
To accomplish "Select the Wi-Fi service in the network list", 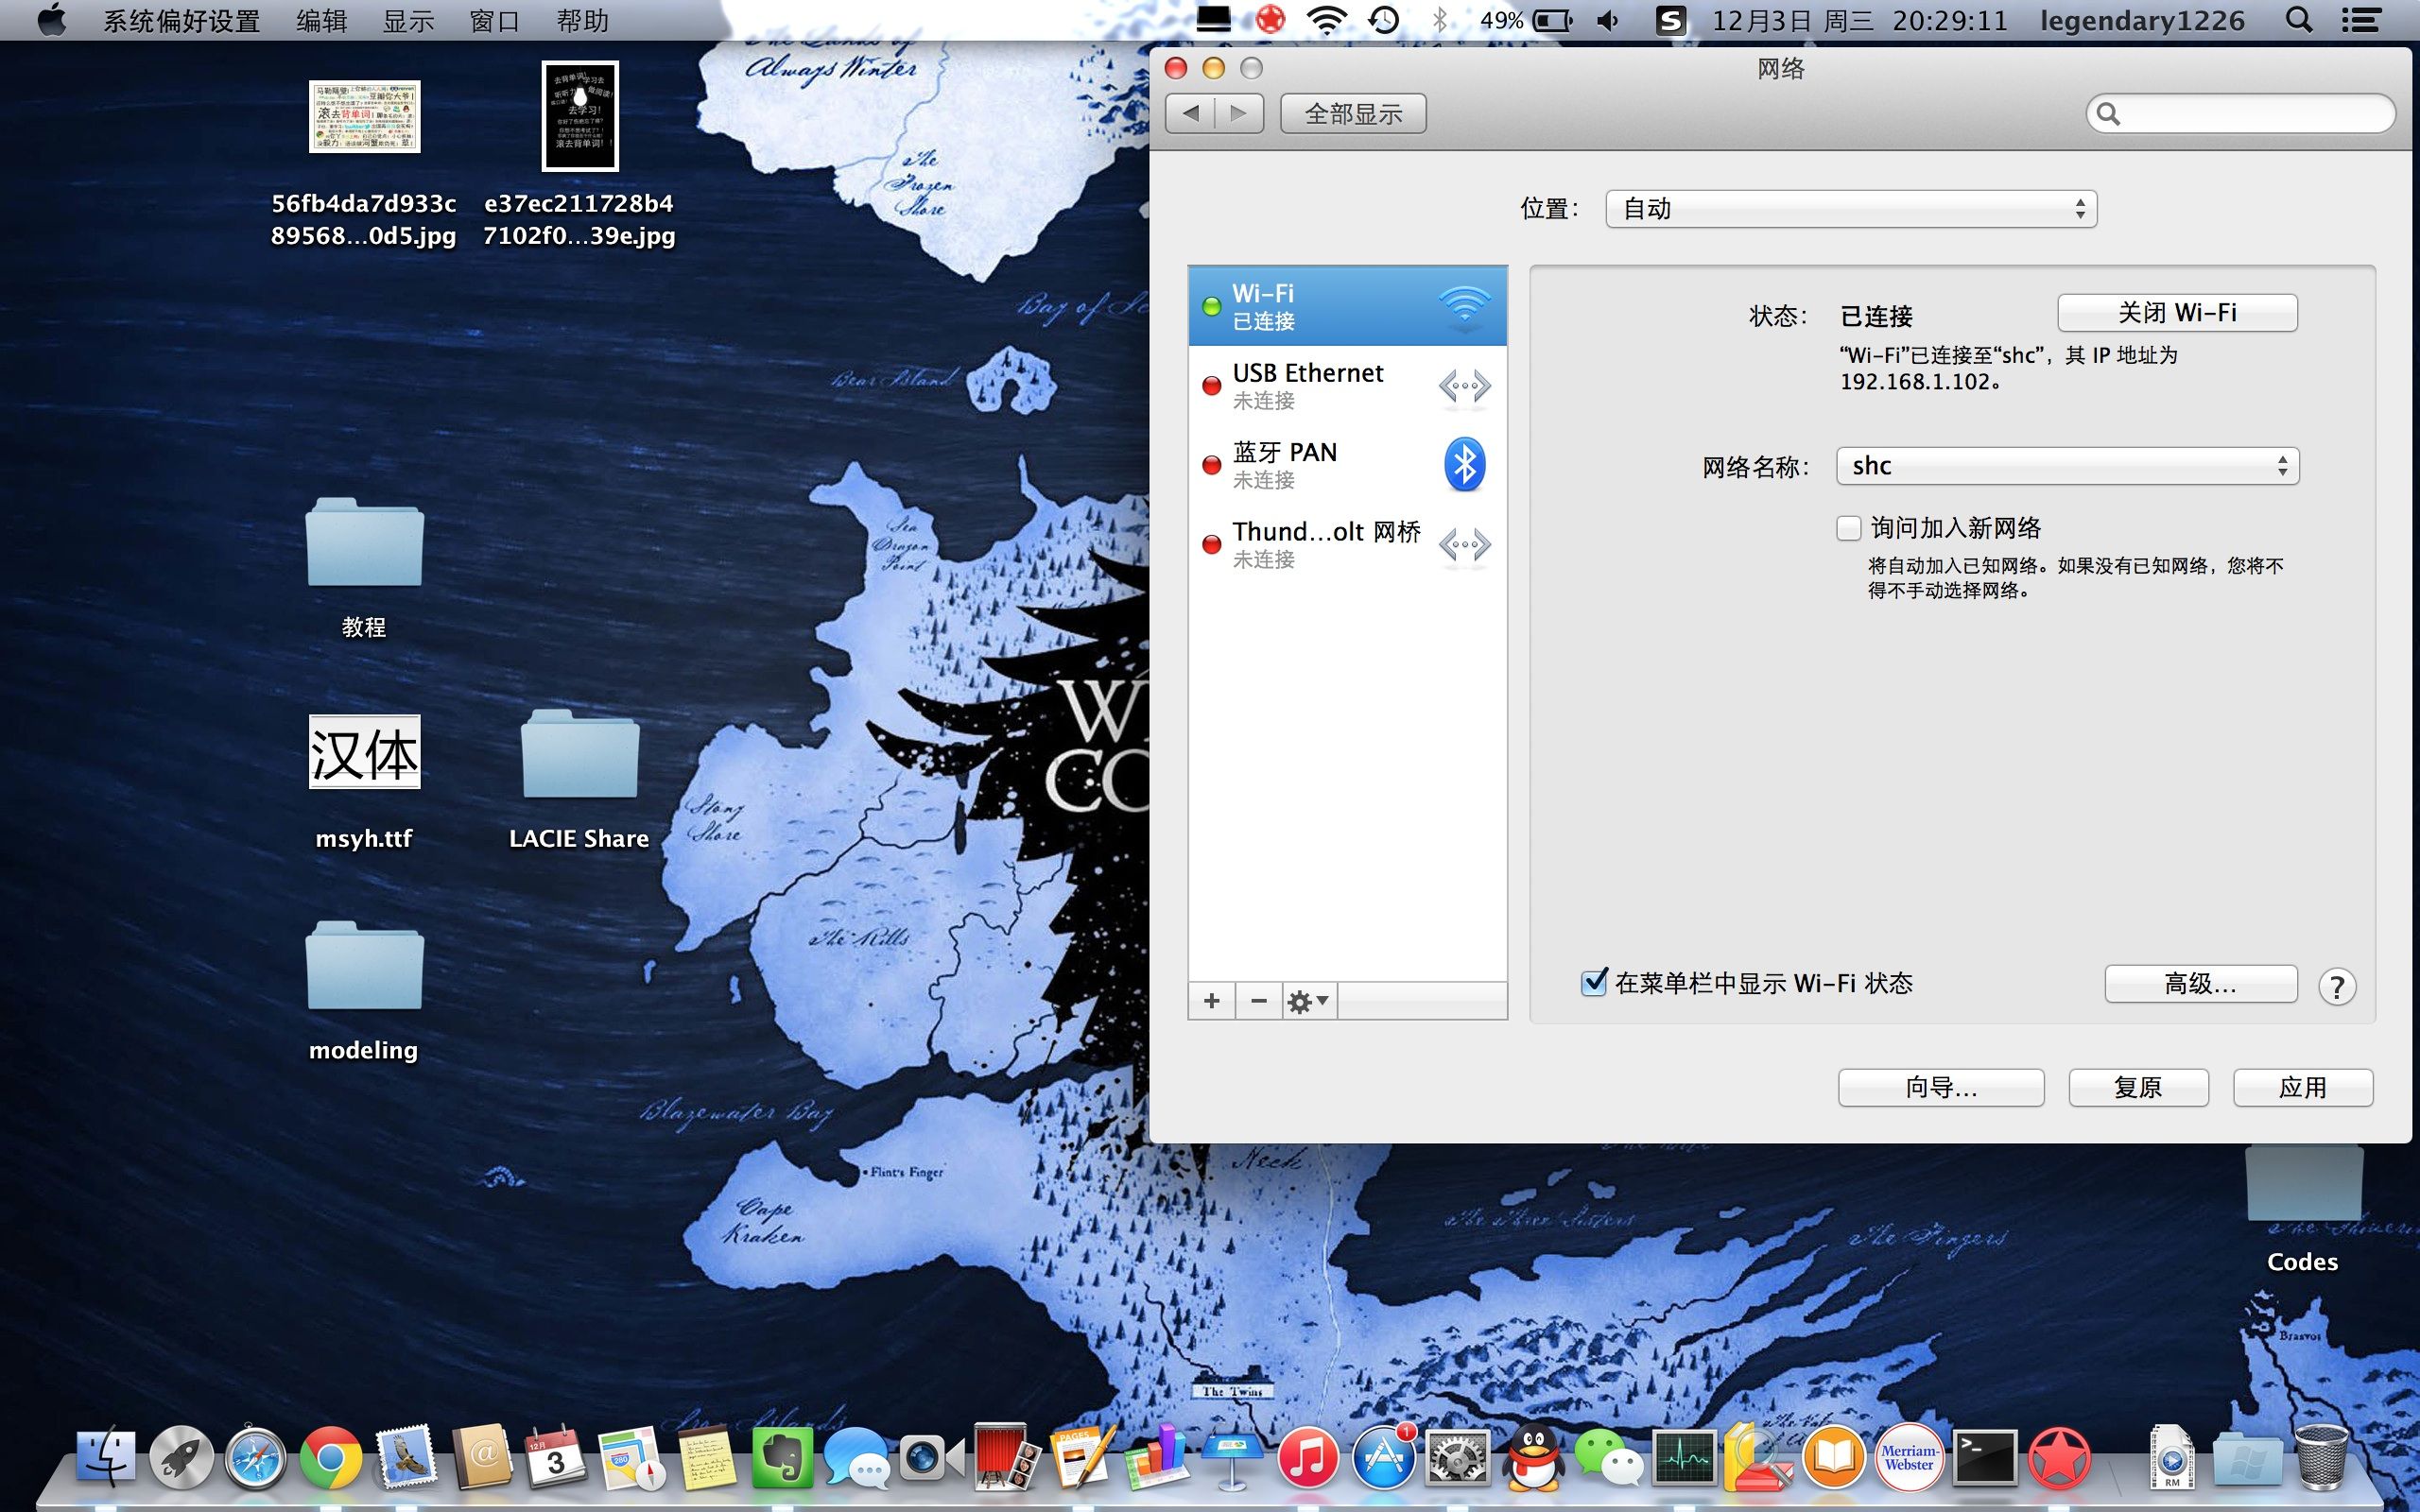I will pos(1347,306).
